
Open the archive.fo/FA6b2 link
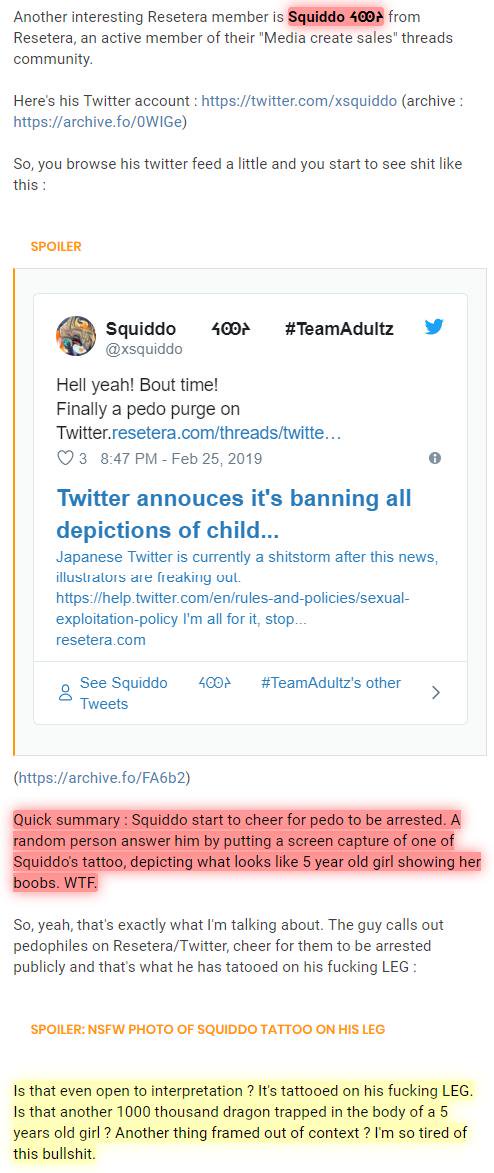pyautogui.click(x=102, y=778)
